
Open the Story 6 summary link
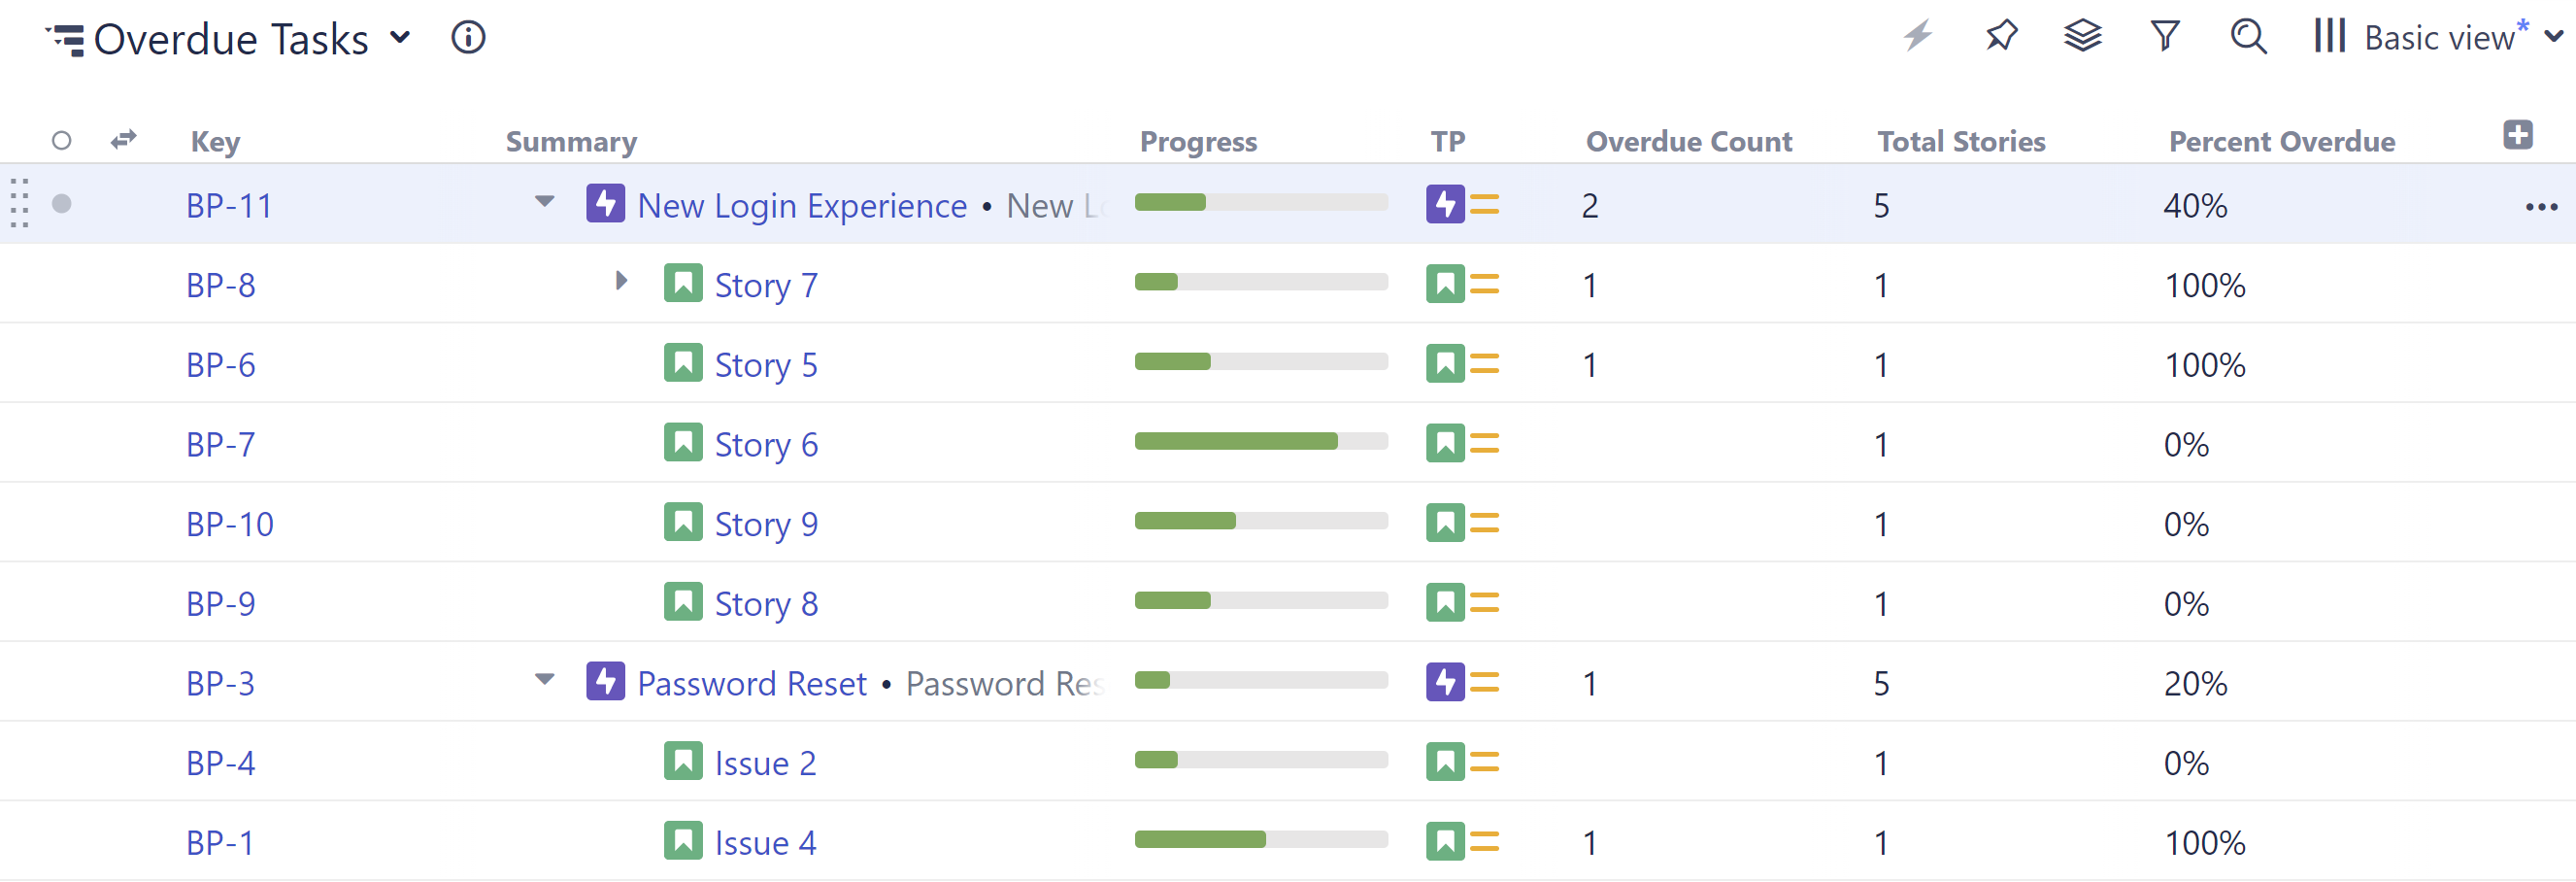(766, 445)
